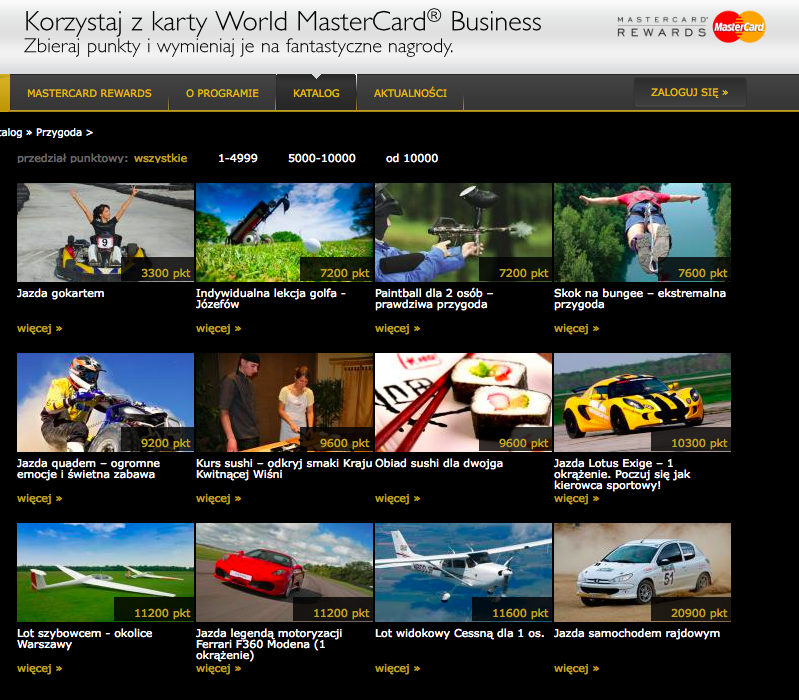Viewport: 799px width, 700px height.
Task: Open the quad ride thumbnail
Action: point(105,402)
